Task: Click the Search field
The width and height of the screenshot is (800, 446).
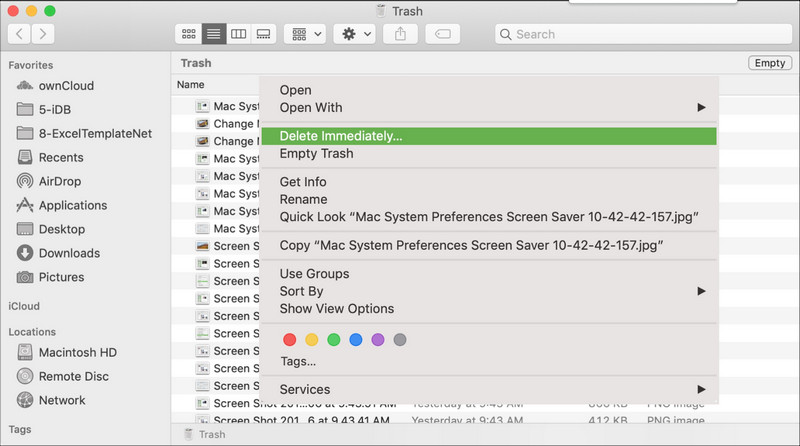Action: [x=643, y=34]
